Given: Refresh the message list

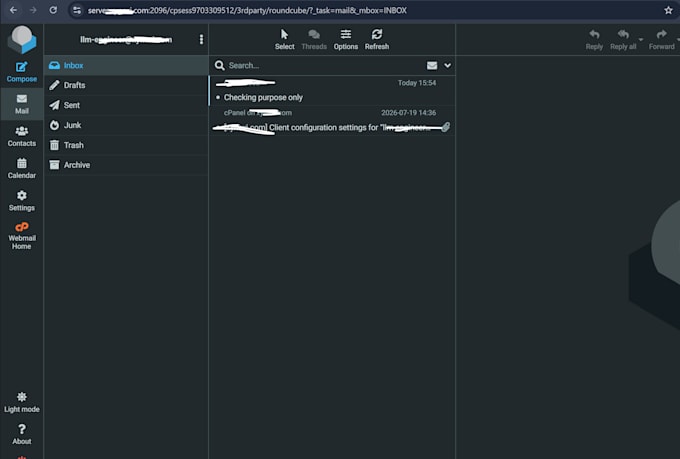Looking at the screenshot, I should point(377,39).
